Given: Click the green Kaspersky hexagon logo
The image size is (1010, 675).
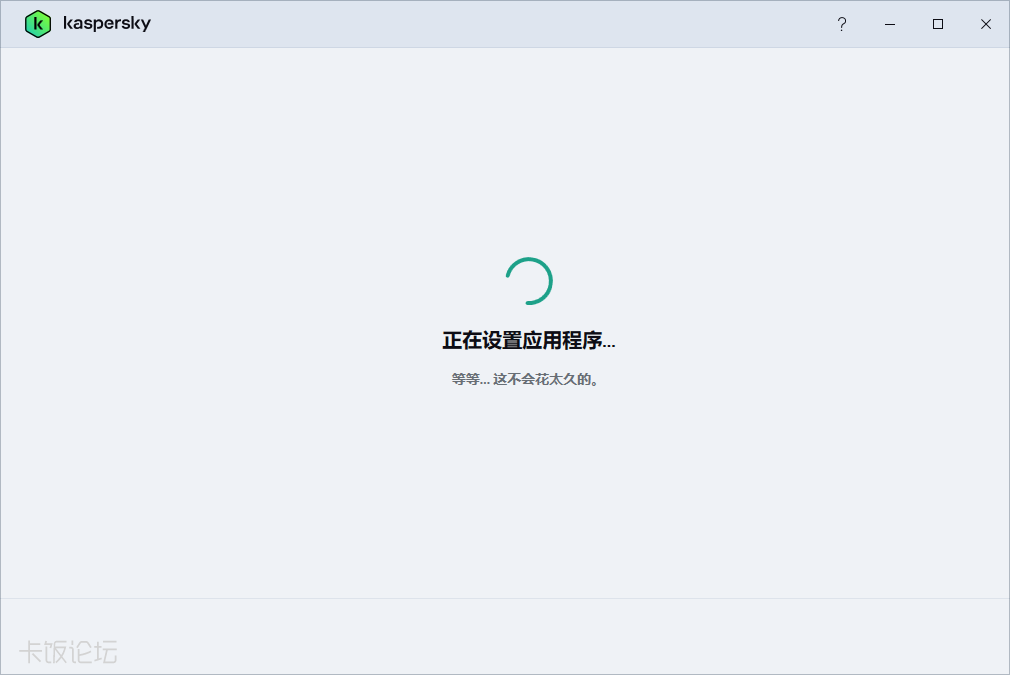Looking at the screenshot, I should pos(38,24).
